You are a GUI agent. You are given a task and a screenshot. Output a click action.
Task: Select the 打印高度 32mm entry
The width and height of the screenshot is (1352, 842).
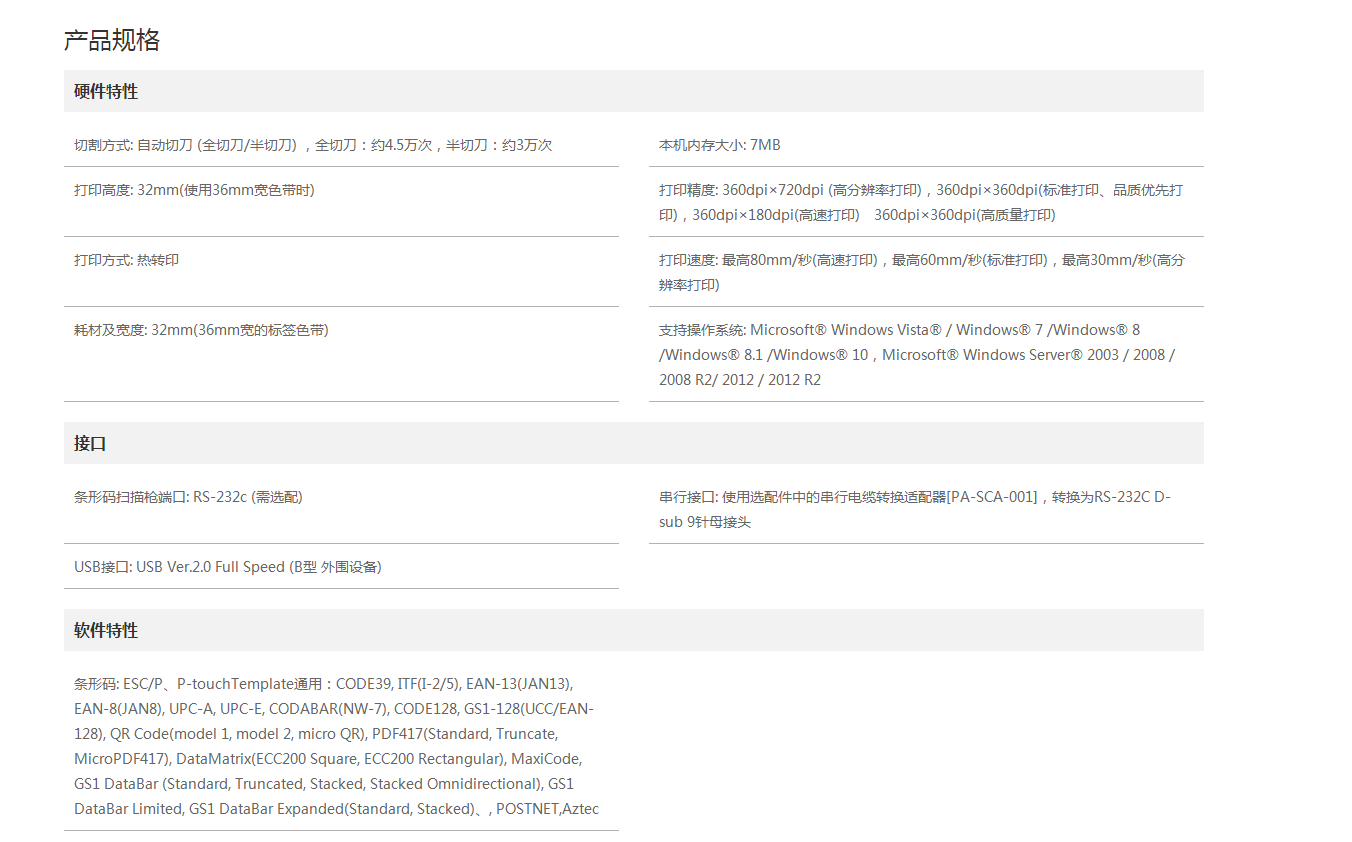coord(194,190)
